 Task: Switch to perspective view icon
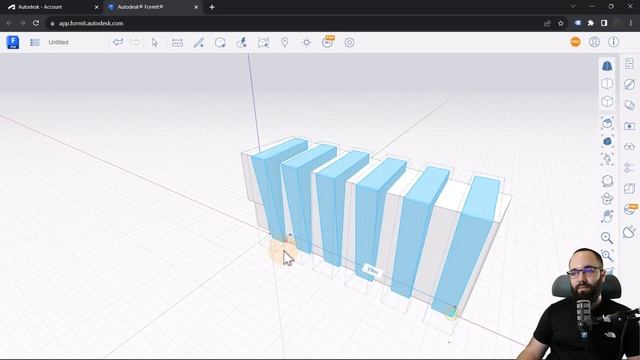[x=607, y=66]
